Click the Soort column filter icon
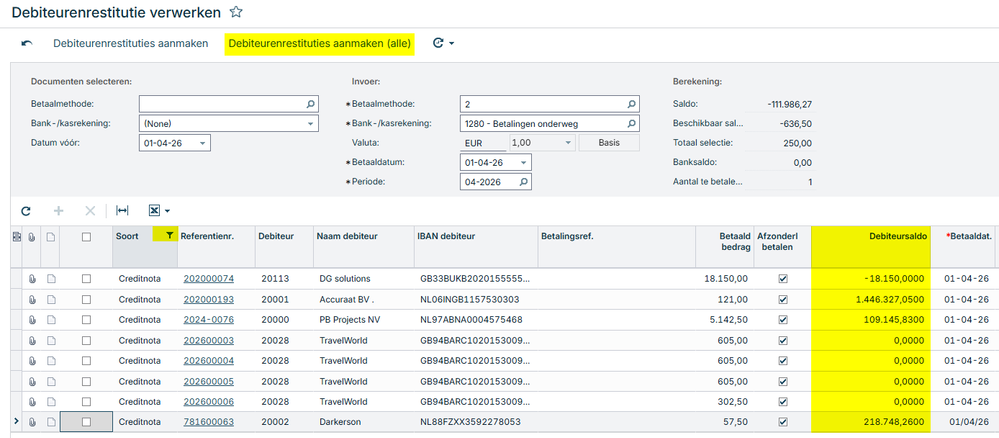The height and width of the screenshot is (438, 999). pos(169,235)
